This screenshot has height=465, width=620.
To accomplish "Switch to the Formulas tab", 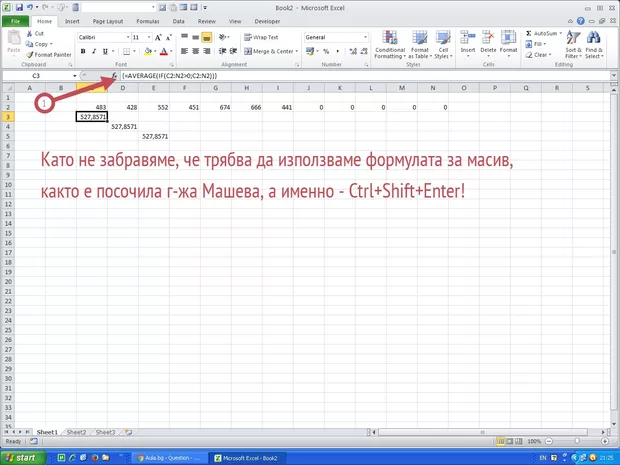I will [x=148, y=21].
